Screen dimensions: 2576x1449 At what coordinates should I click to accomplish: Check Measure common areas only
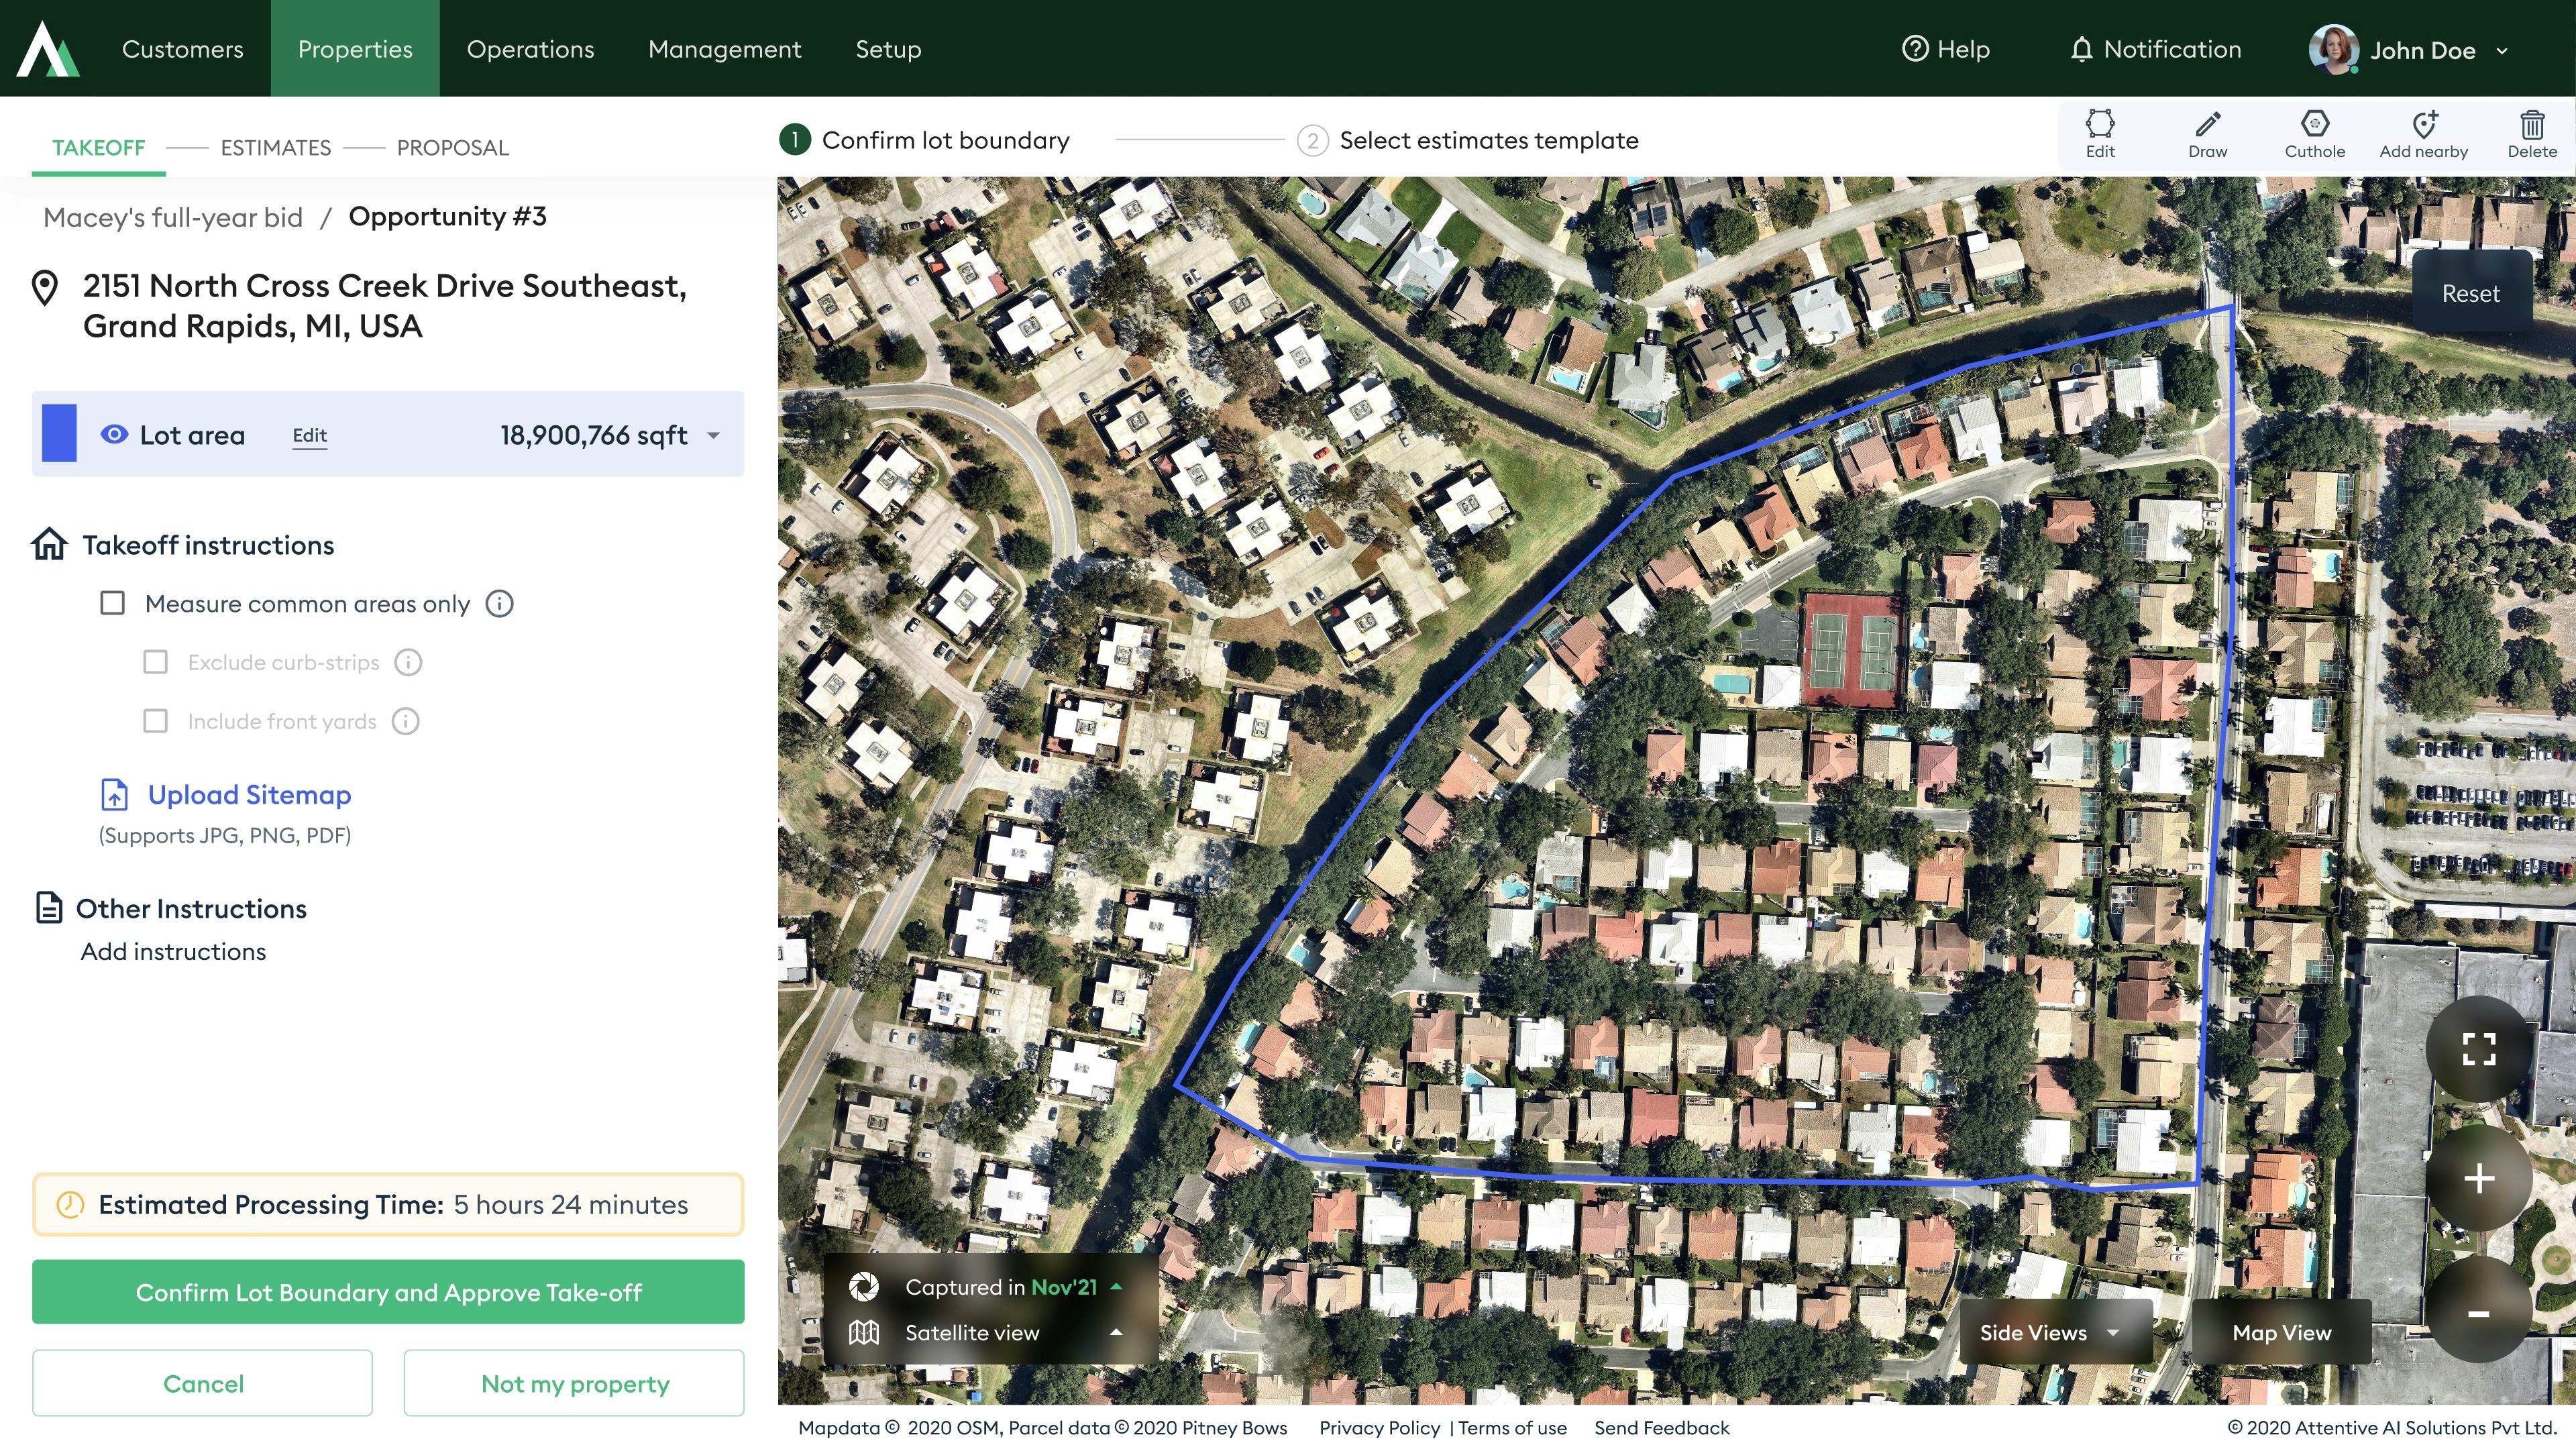point(113,603)
